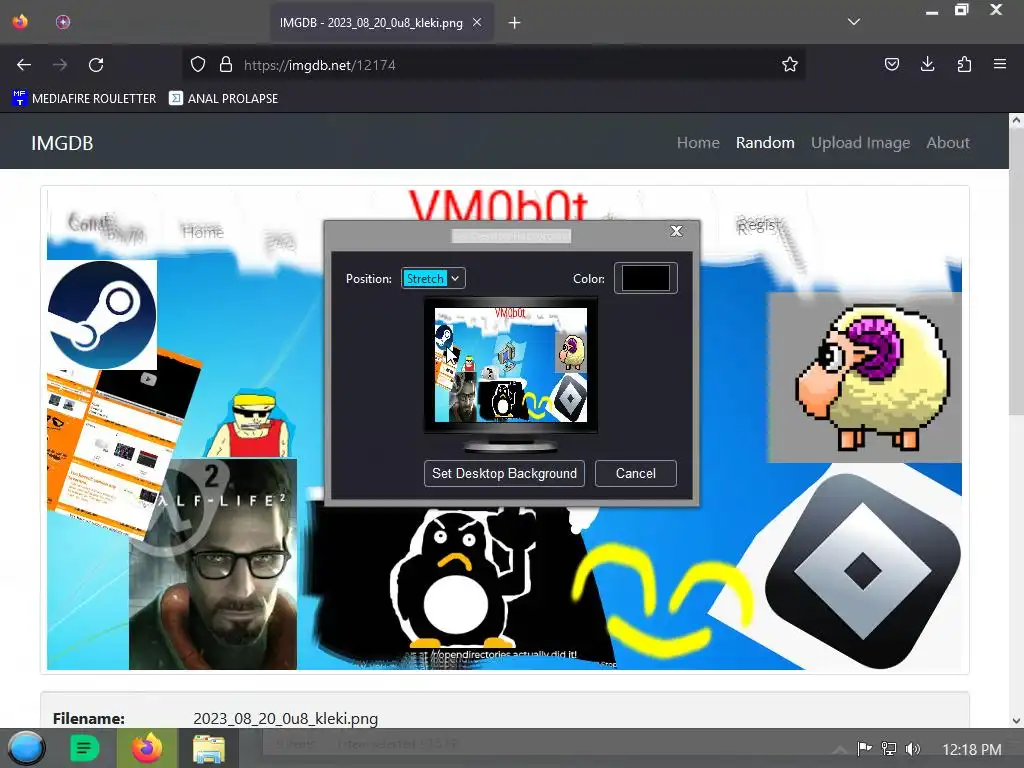Open the flag notification tray icon
Screen dimensions: 1024x768
[x=864, y=749]
